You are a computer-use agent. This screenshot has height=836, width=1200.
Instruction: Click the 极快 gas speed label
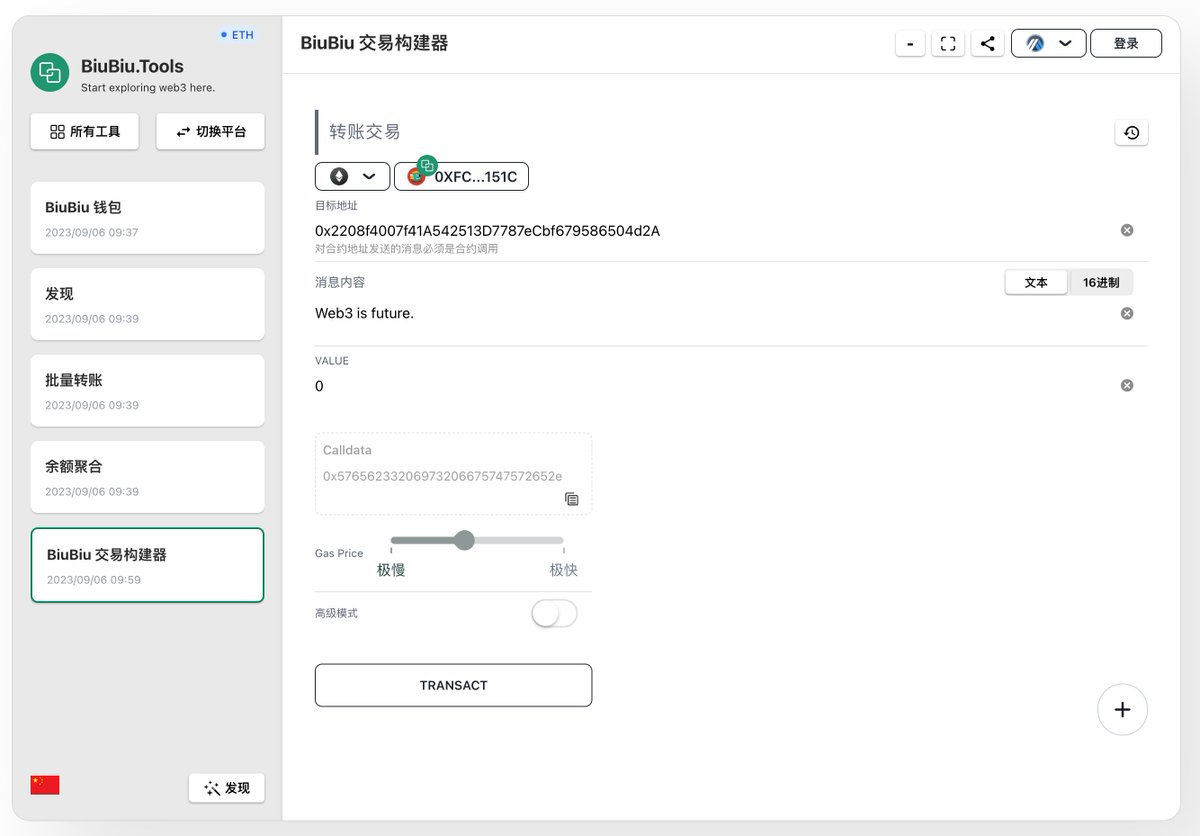[x=563, y=570]
